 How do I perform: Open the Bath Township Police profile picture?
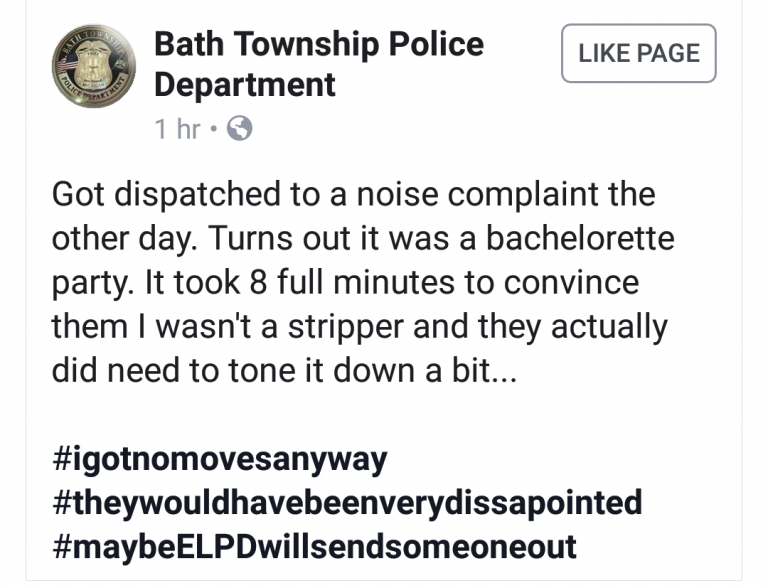[x=94, y=66]
